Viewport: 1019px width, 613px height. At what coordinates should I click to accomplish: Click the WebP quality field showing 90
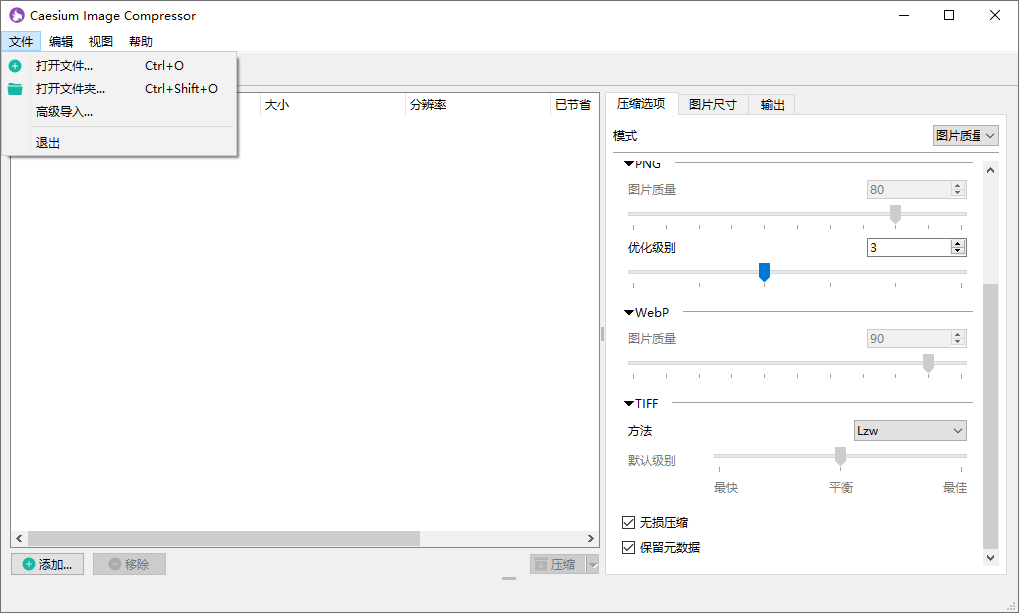(x=909, y=339)
